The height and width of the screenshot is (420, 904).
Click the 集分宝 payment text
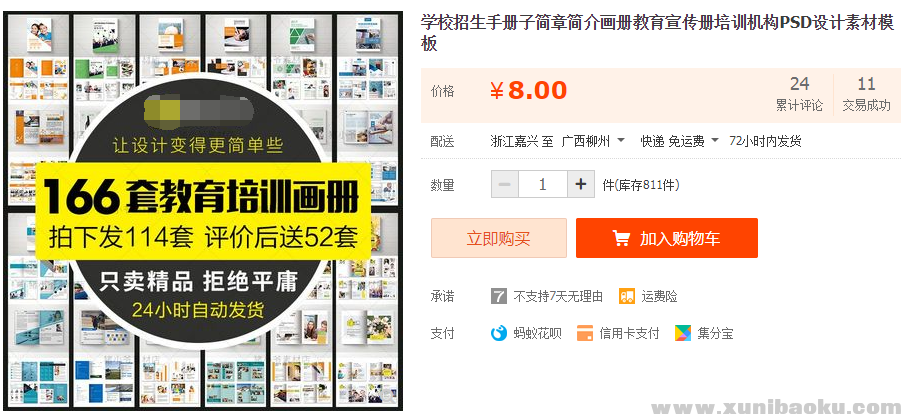(715, 333)
